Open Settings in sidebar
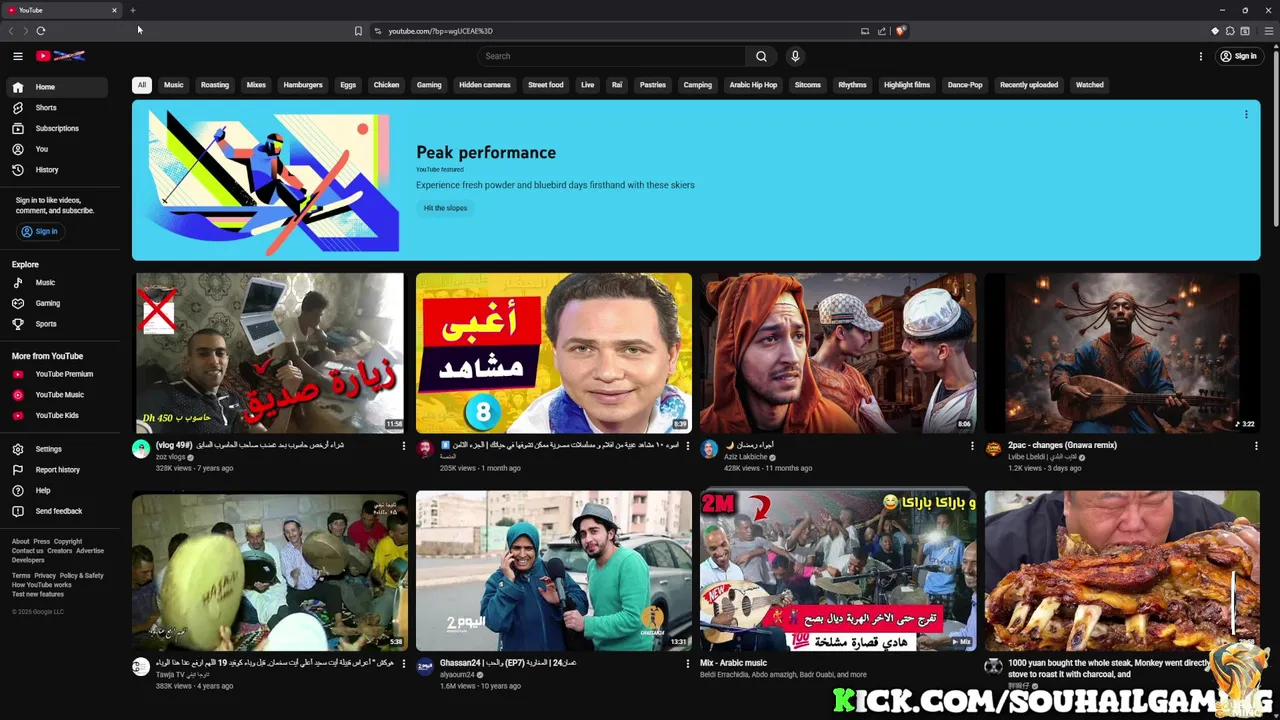Screen dimensions: 1280x720 (56, 449)
